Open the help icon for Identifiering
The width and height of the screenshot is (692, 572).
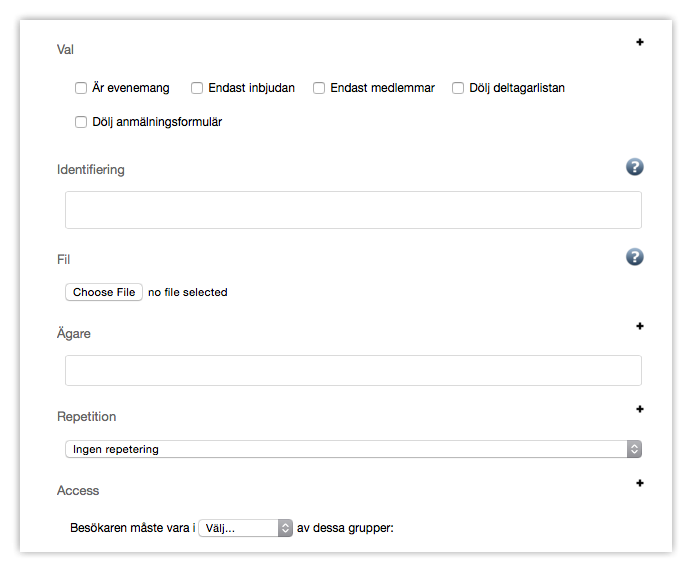(x=634, y=167)
